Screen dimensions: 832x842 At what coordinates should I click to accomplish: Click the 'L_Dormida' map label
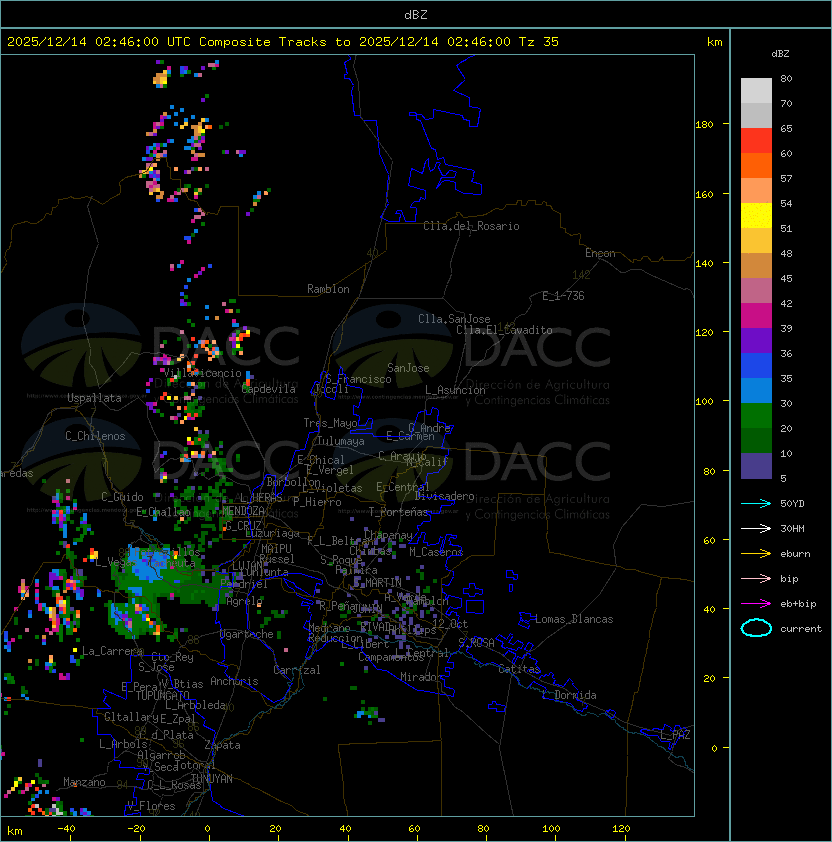click(x=569, y=695)
